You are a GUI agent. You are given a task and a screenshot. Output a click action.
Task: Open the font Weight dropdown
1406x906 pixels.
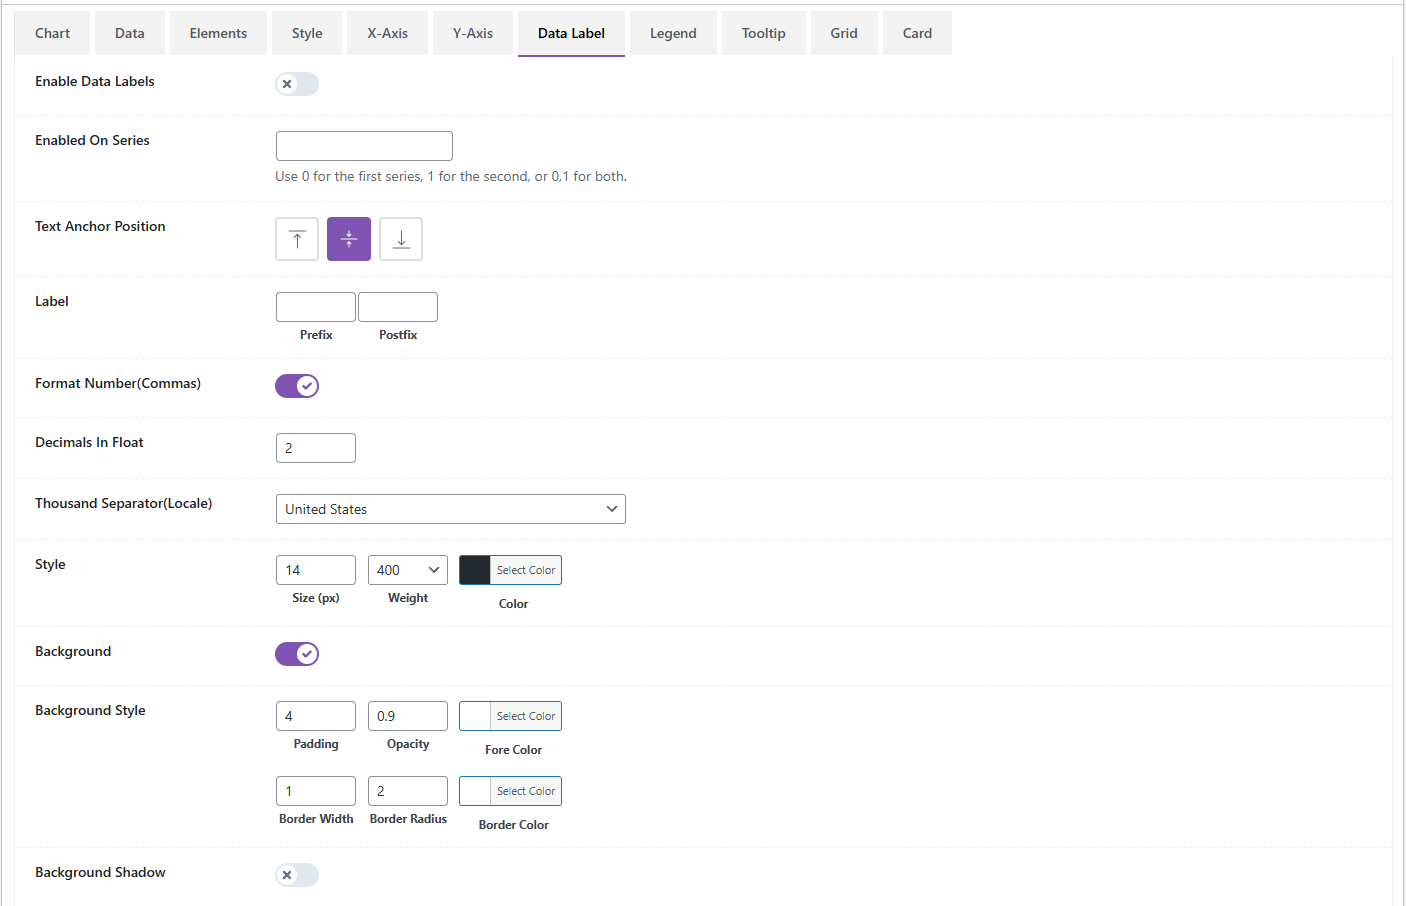pyautogui.click(x=407, y=569)
